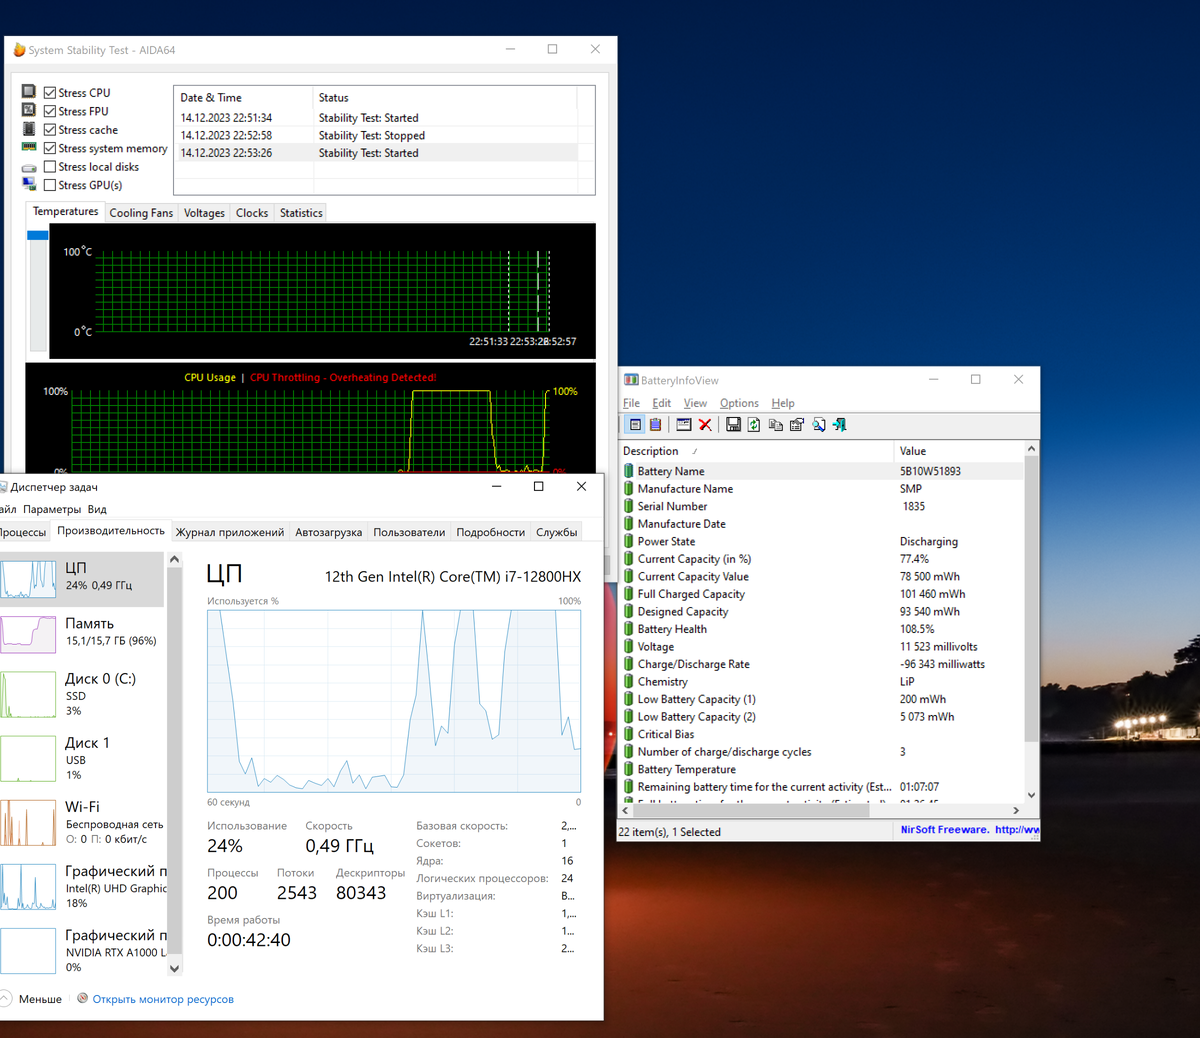
Task: Select the ЦП performance graph in Task Manager sidebar
Action: [x=82, y=579]
